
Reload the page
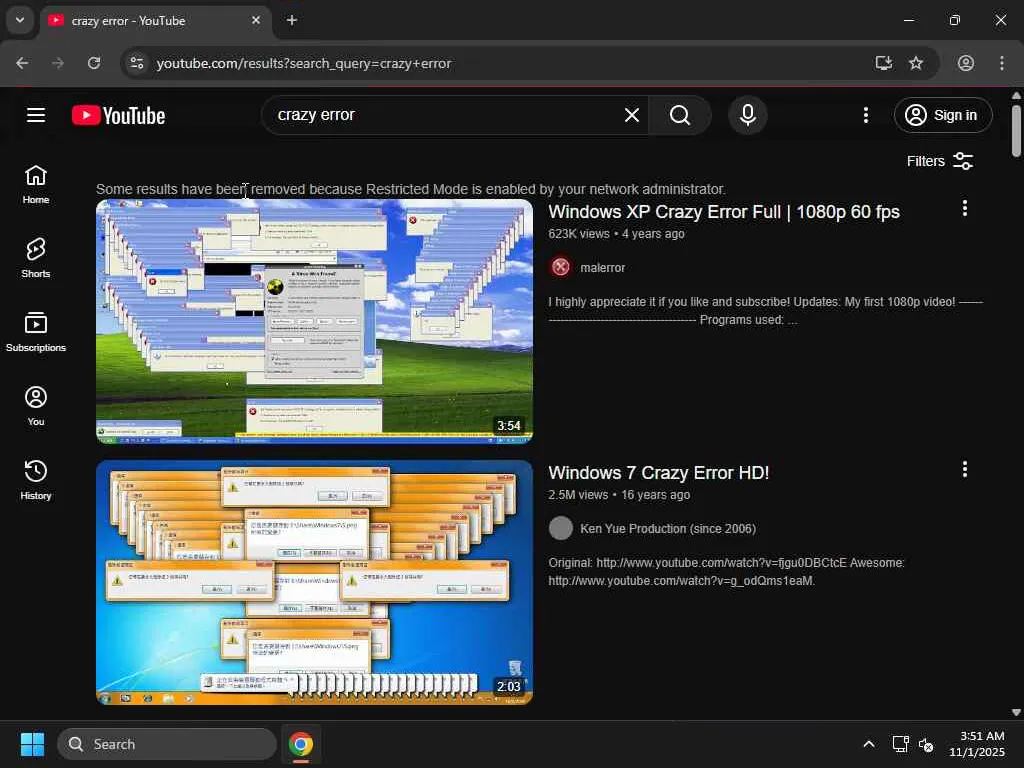94,63
